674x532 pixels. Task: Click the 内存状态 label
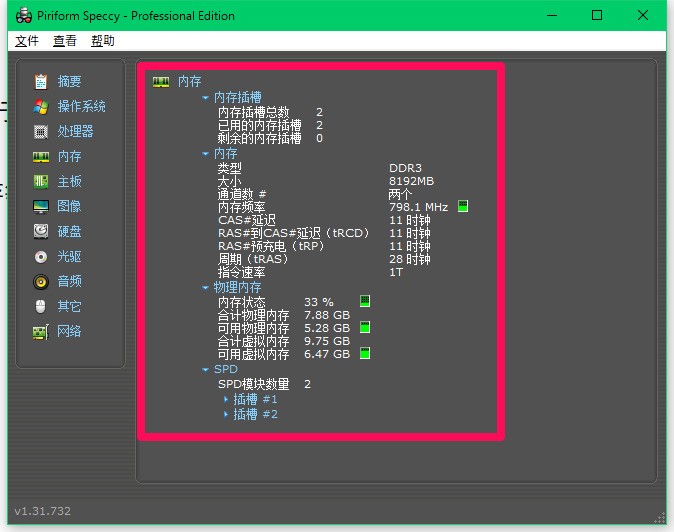(x=242, y=302)
